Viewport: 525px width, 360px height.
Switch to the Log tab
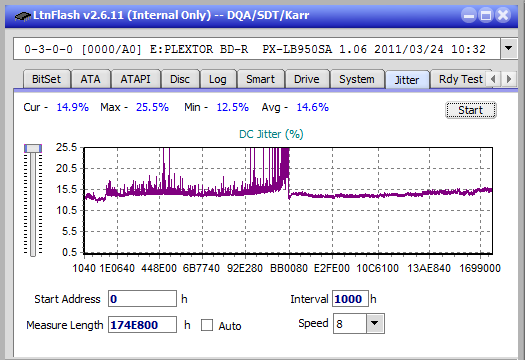point(218,79)
